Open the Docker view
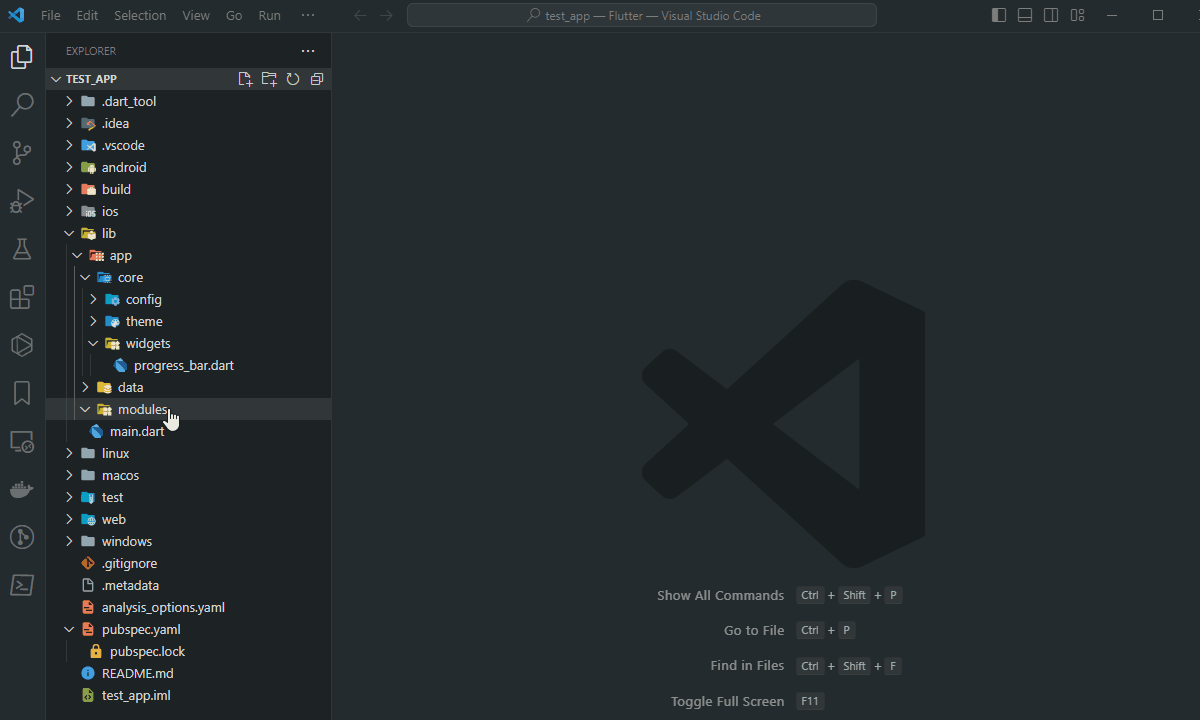The image size is (1200, 720). pyautogui.click(x=22, y=489)
